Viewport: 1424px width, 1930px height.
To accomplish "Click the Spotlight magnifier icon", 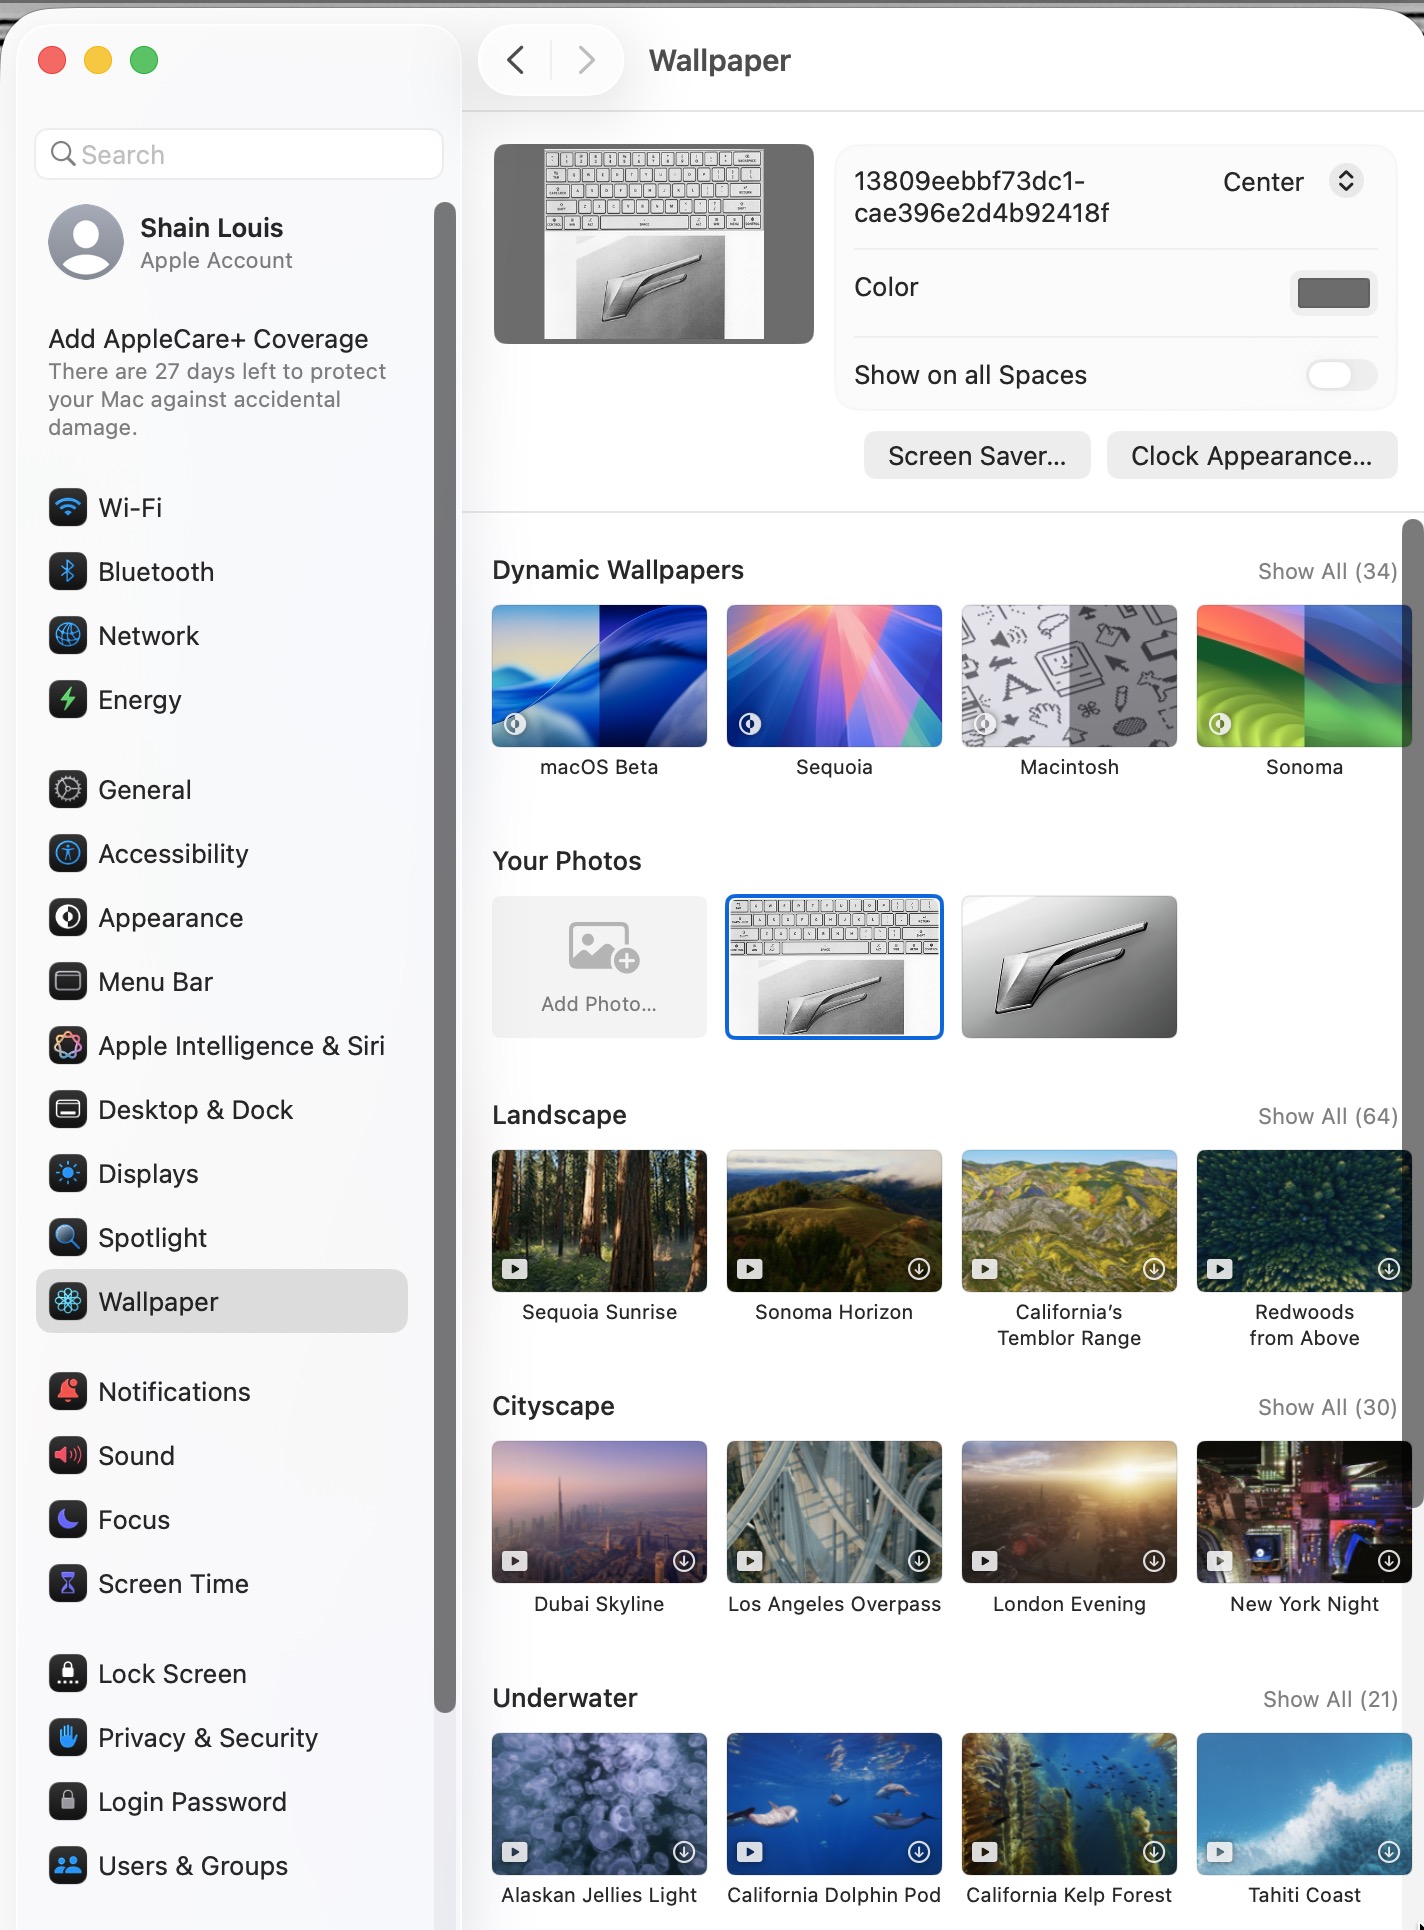I will tap(68, 1237).
